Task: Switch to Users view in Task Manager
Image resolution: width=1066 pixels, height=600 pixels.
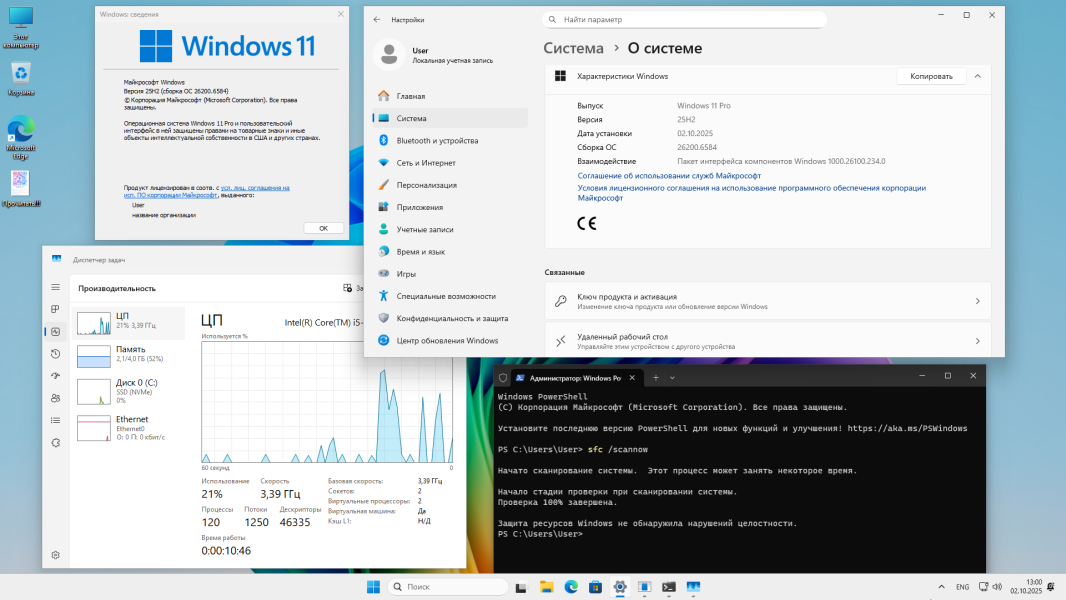Action: point(56,398)
